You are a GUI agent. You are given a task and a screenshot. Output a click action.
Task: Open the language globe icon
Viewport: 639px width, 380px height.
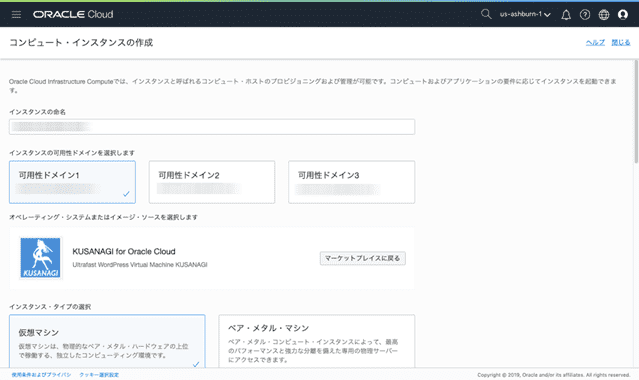coord(604,15)
